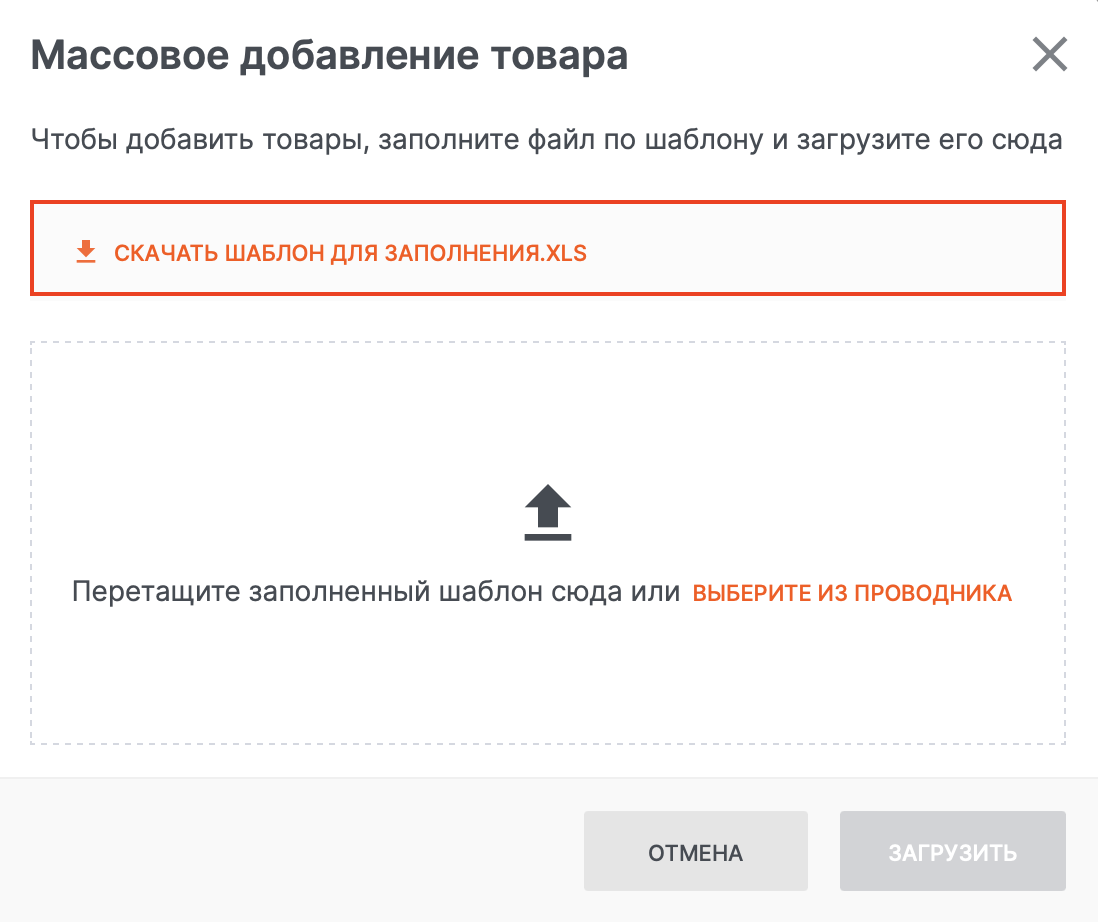Click the upload arrow icon in drop zone

548,513
